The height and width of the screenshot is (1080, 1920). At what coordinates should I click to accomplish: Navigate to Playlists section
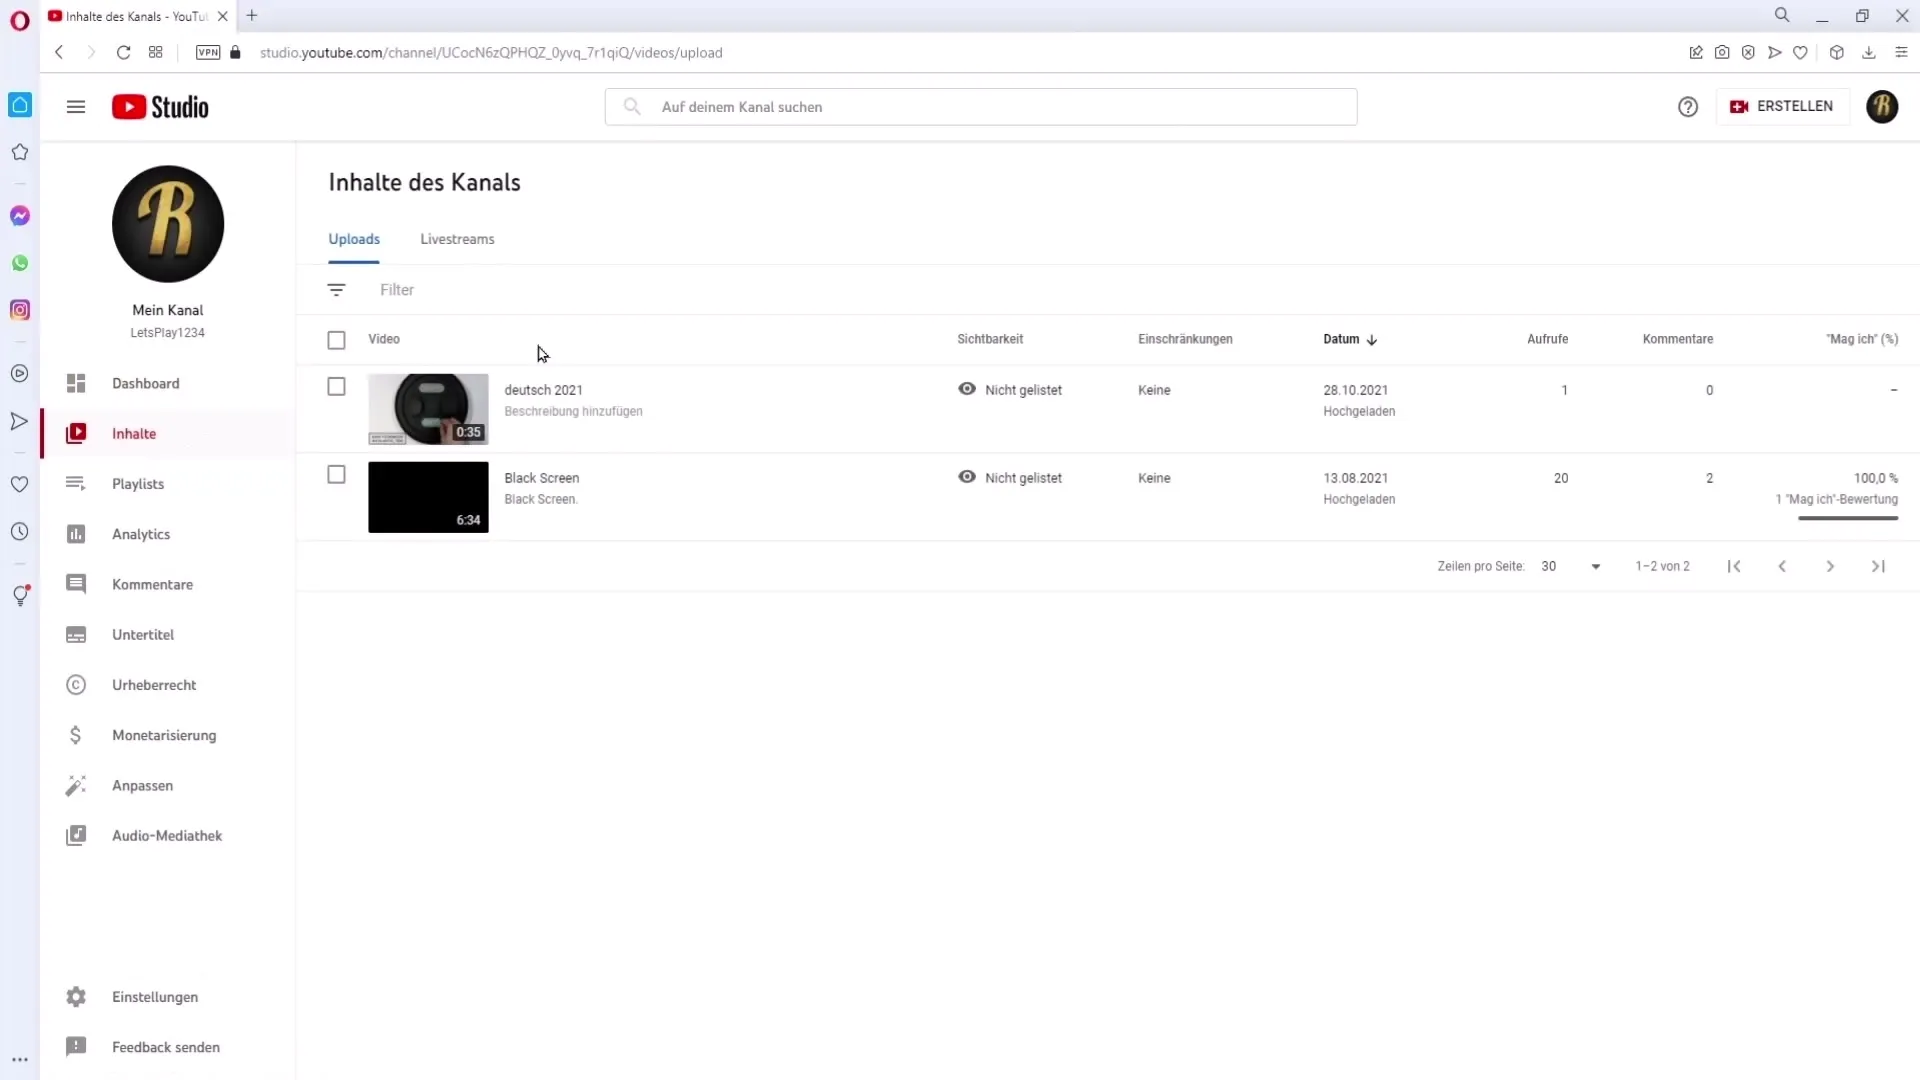[x=138, y=484]
